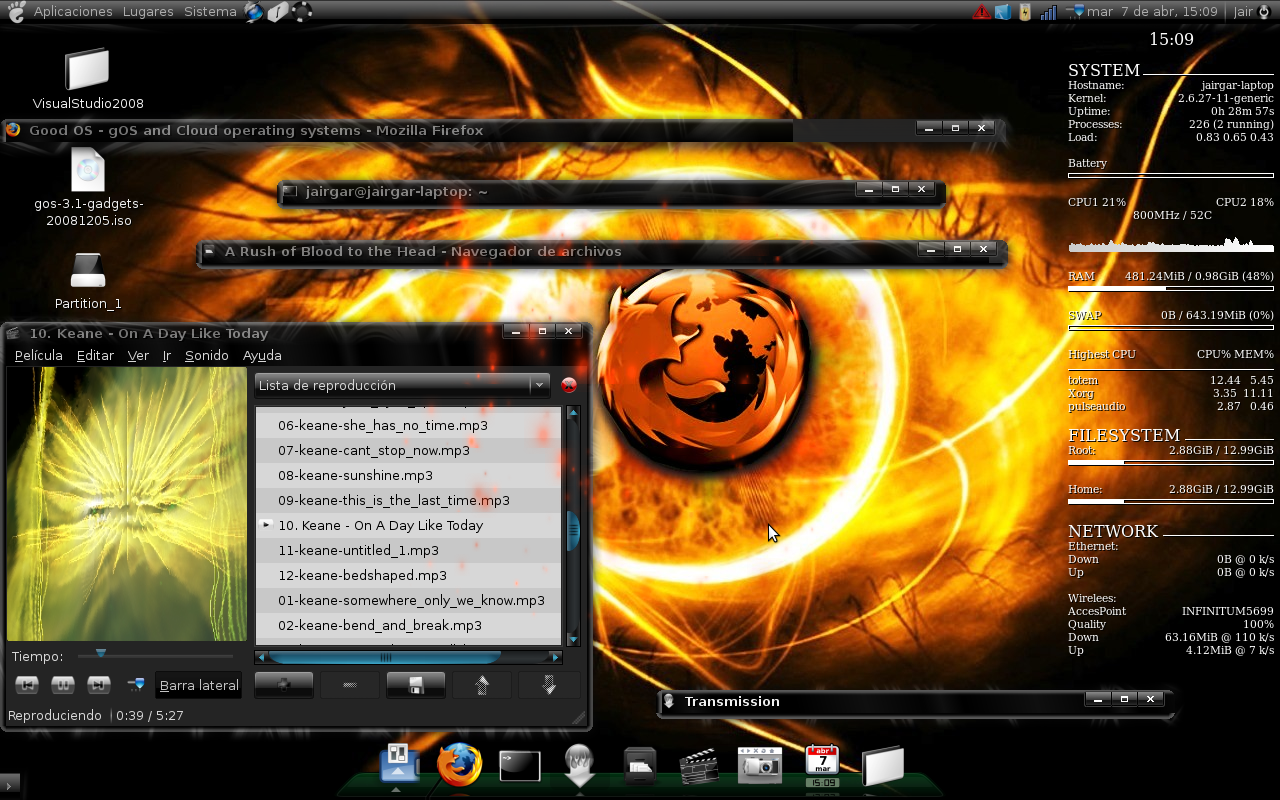Open the Ver menu in Totem
Viewport: 1280px width, 800px height.
[138, 355]
